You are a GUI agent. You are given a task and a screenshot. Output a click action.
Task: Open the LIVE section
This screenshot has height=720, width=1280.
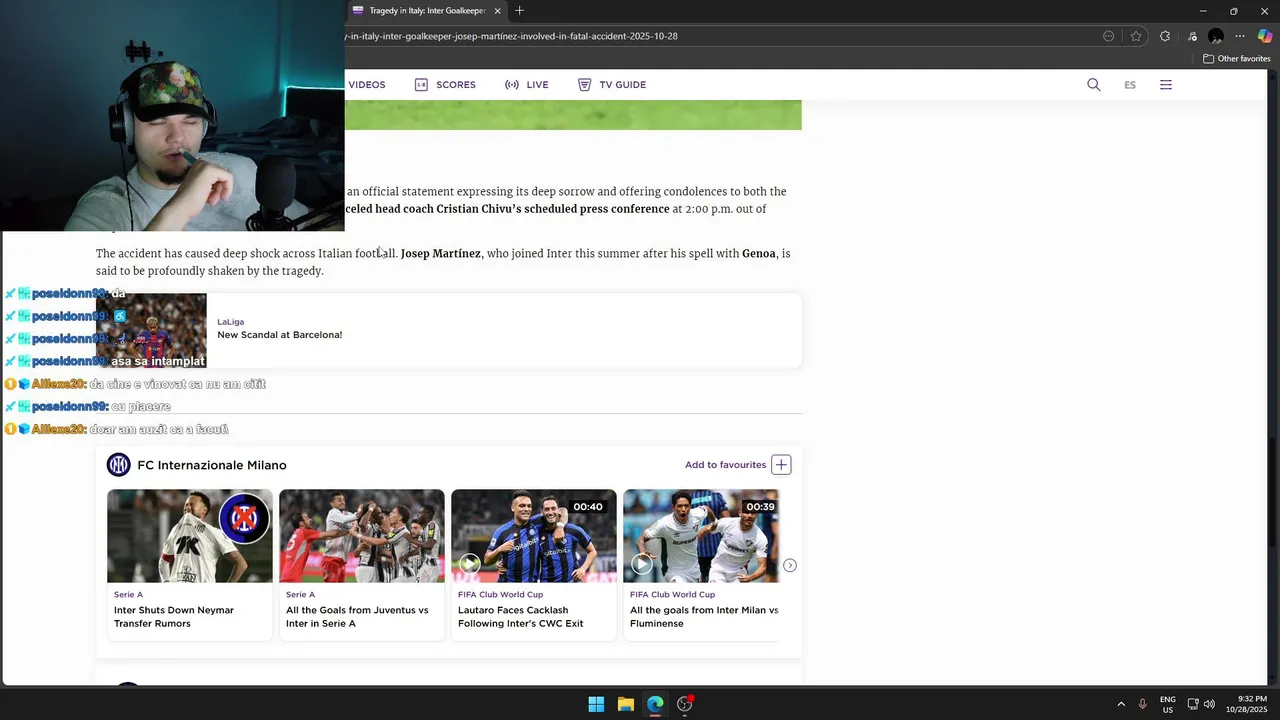coord(527,85)
